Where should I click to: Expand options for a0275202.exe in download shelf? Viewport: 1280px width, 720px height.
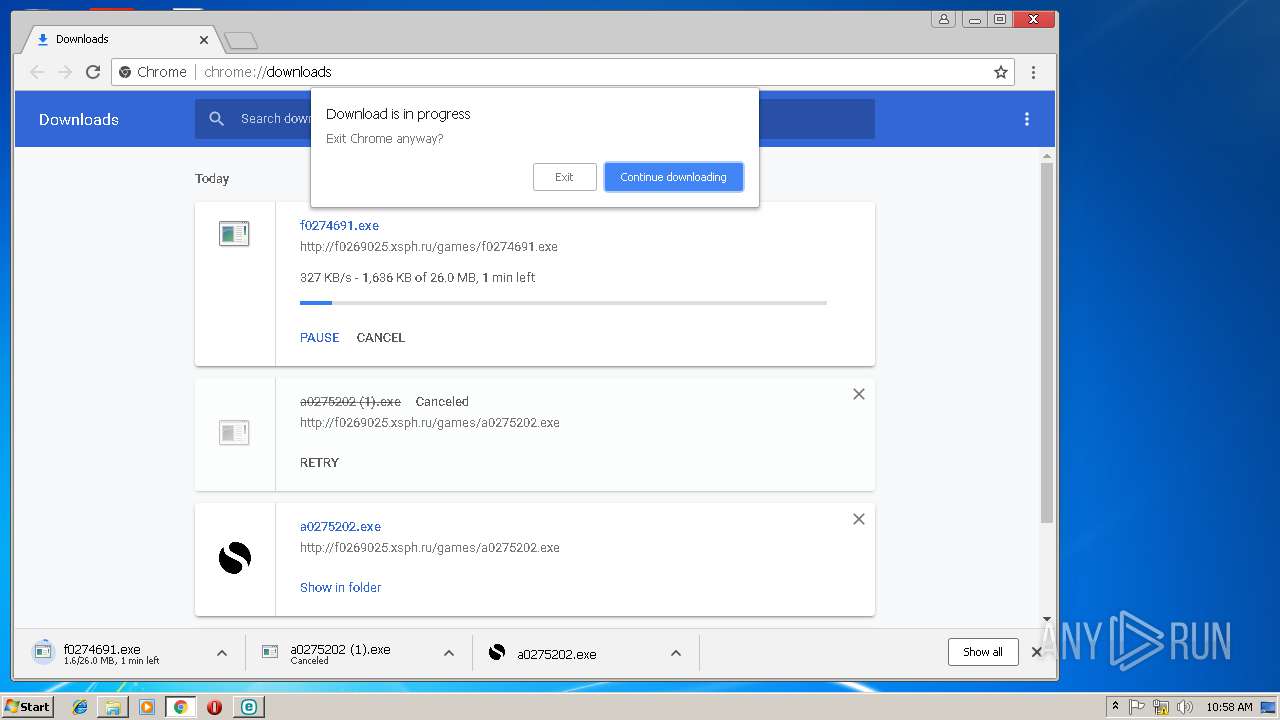pos(676,653)
